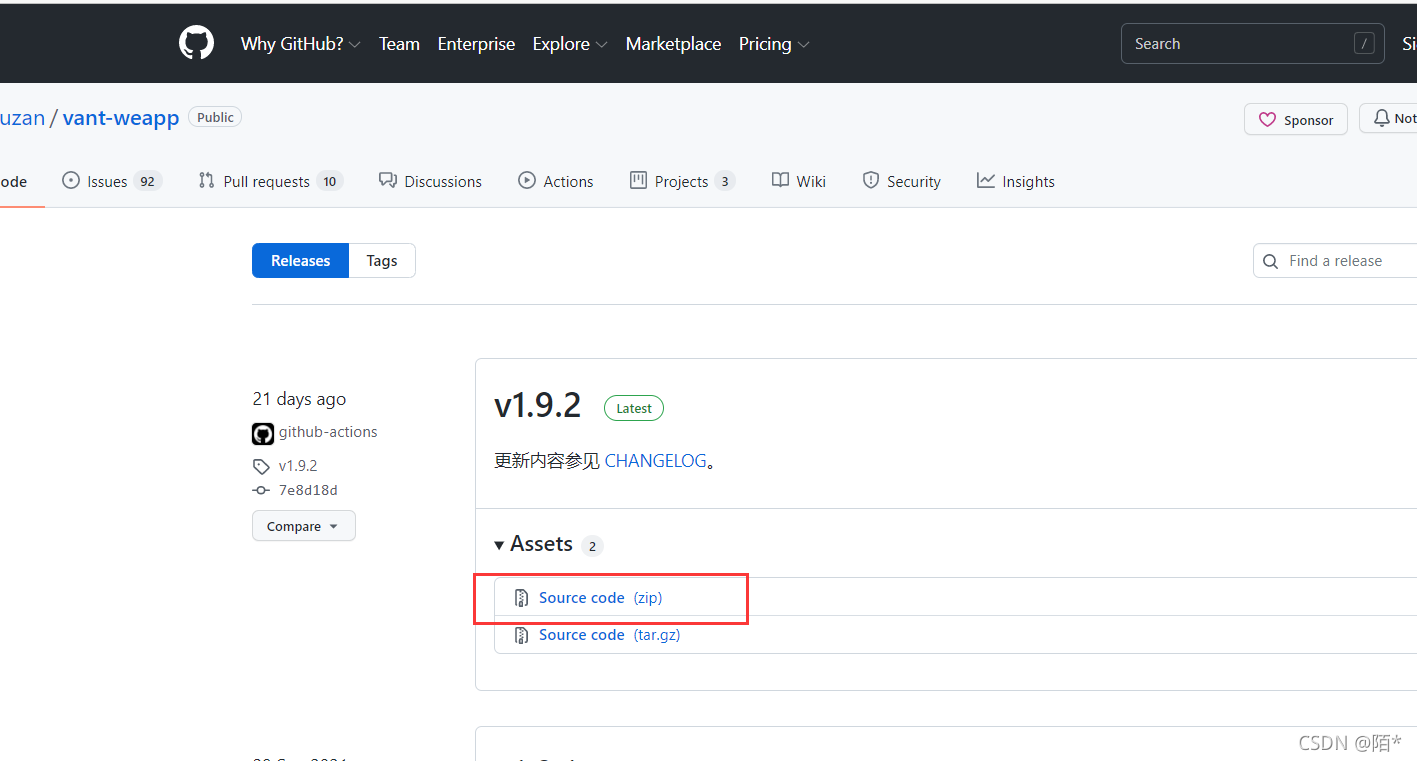Switch to the Discussions tab
This screenshot has width=1417, height=761.
(x=430, y=181)
